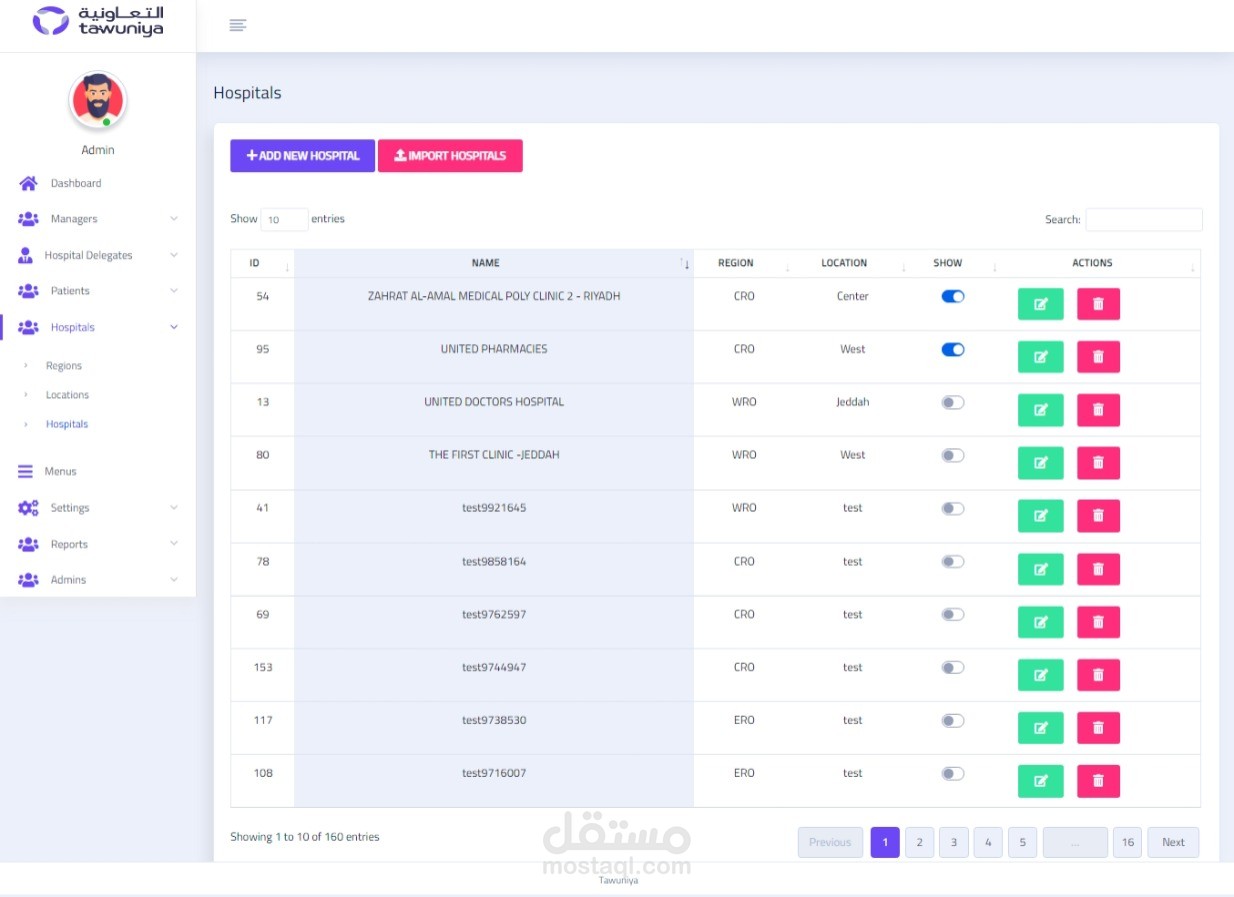Sort table by the LOCATION column

pyautogui.click(x=851, y=263)
